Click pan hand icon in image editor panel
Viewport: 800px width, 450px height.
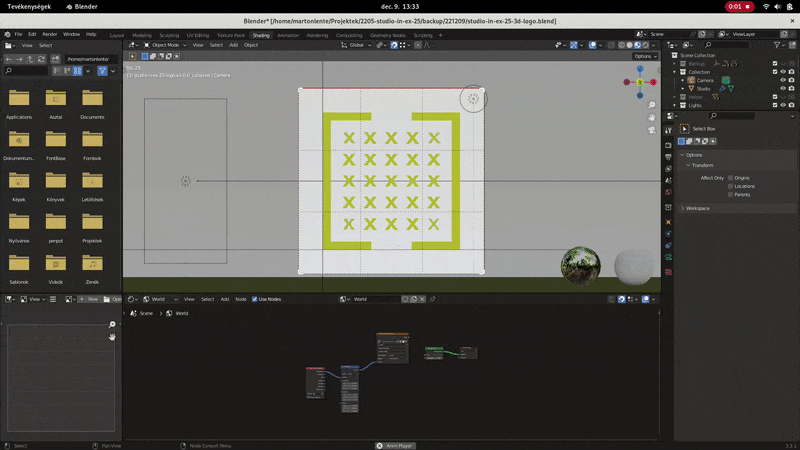tap(112, 337)
